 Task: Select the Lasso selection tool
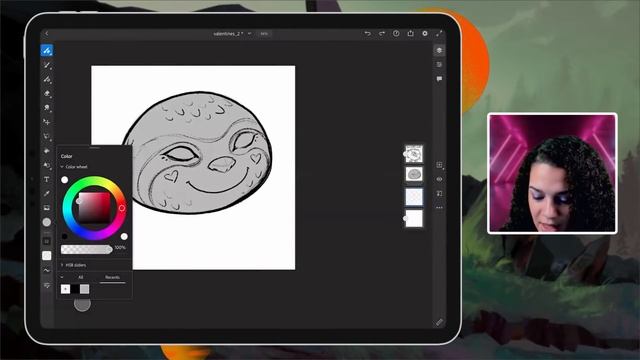(47, 136)
